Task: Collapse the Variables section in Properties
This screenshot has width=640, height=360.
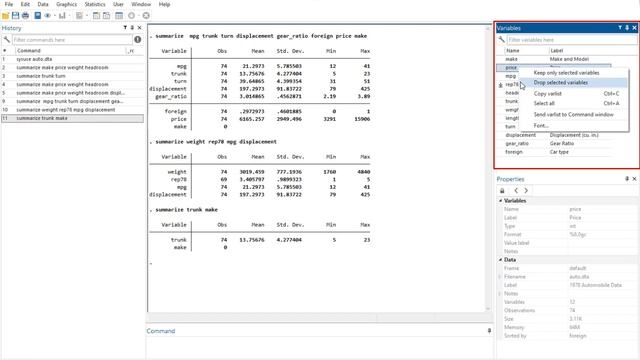Action: (x=500, y=201)
